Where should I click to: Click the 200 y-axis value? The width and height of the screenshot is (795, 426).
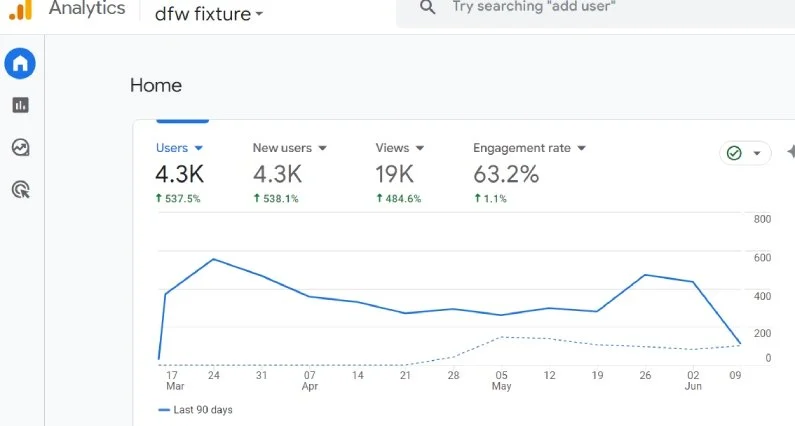762,333
